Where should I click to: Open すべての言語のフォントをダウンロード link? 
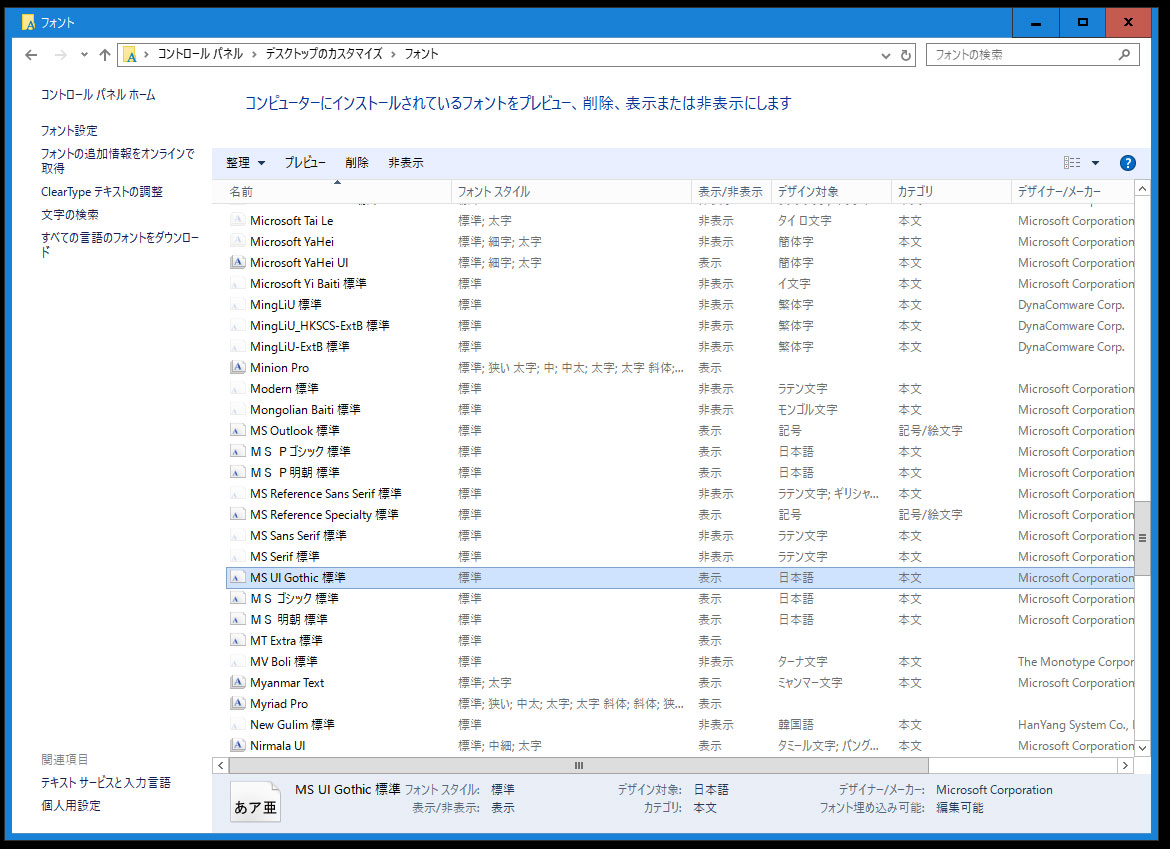pyautogui.click(x=119, y=245)
